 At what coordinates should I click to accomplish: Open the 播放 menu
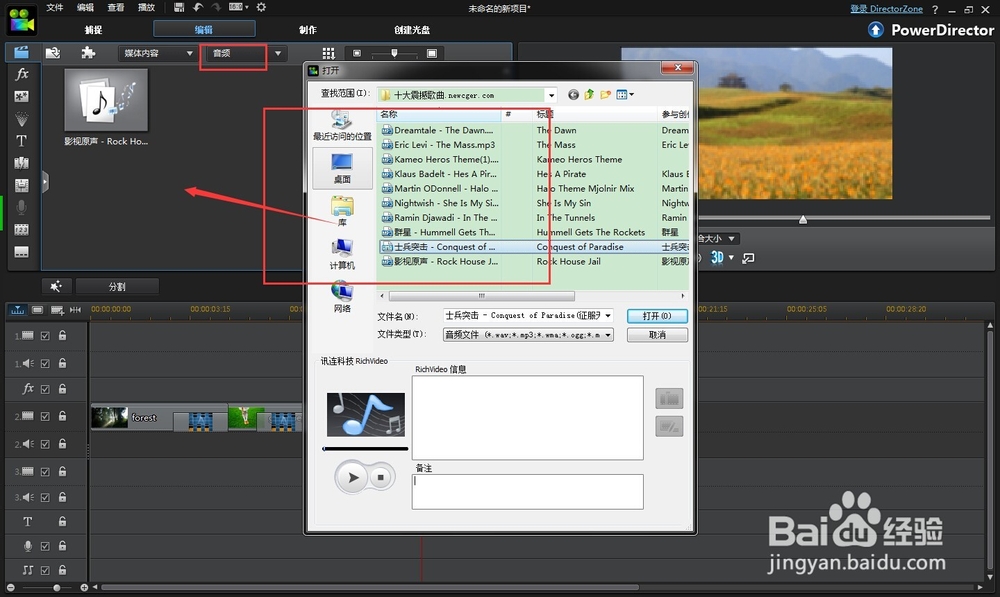[146, 8]
